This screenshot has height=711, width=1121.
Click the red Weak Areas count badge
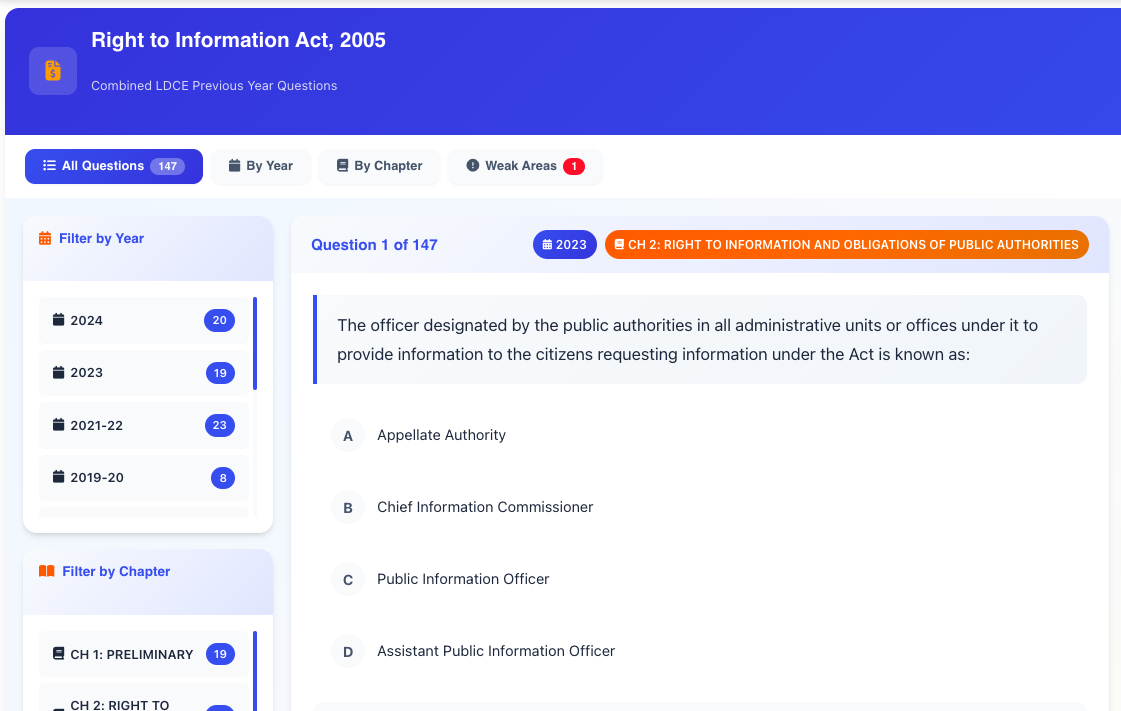pyautogui.click(x=574, y=166)
